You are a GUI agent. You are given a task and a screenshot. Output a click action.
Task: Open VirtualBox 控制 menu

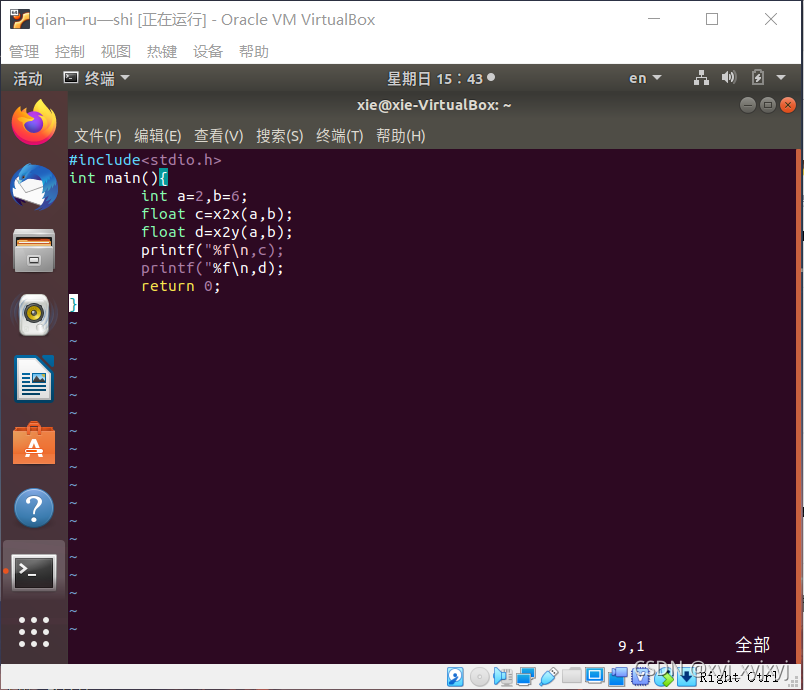pyautogui.click(x=70, y=52)
